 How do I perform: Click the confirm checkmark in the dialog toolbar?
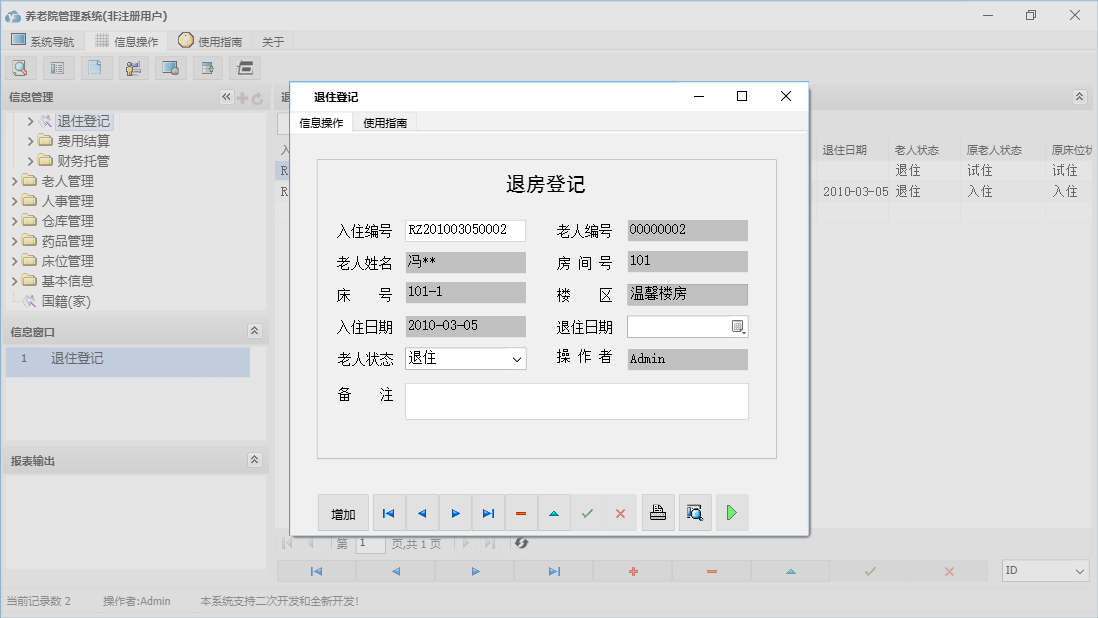point(587,512)
